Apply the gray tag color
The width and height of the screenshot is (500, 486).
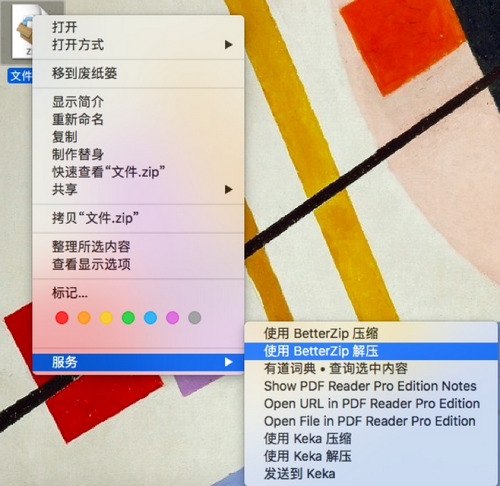pos(195,318)
